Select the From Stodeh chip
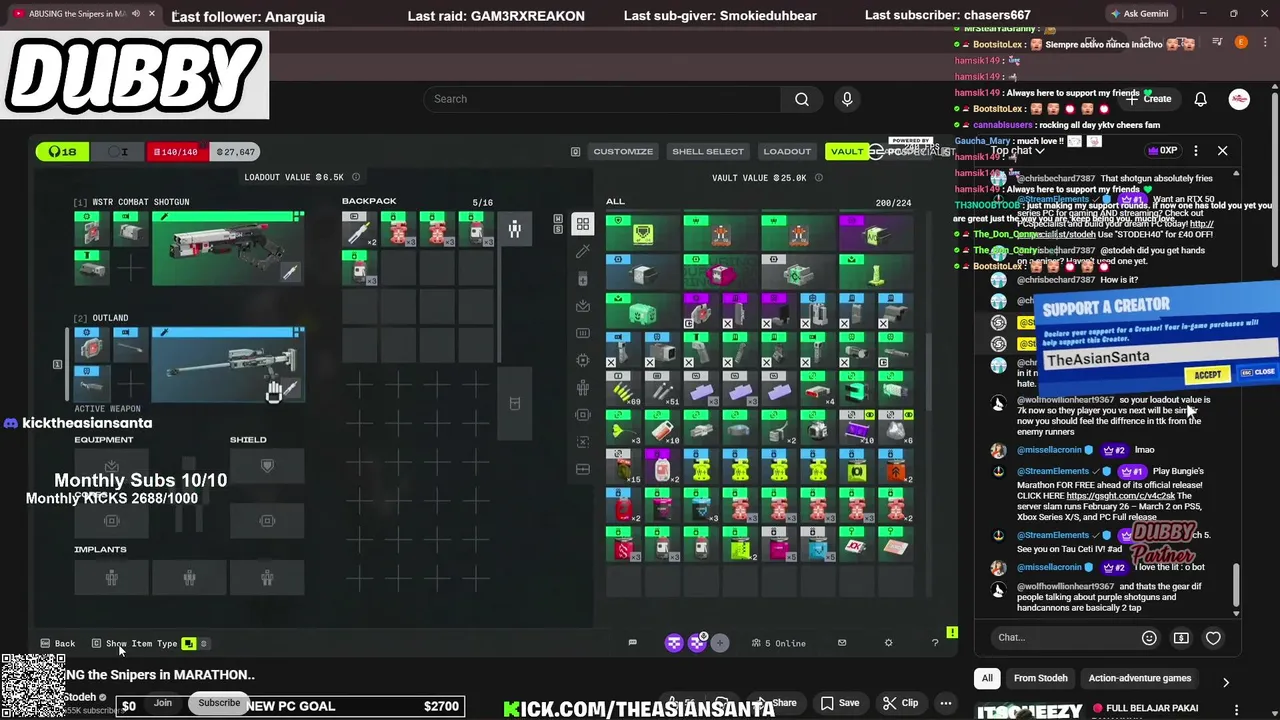The height and width of the screenshot is (720, 1280). coord(1041,678)
